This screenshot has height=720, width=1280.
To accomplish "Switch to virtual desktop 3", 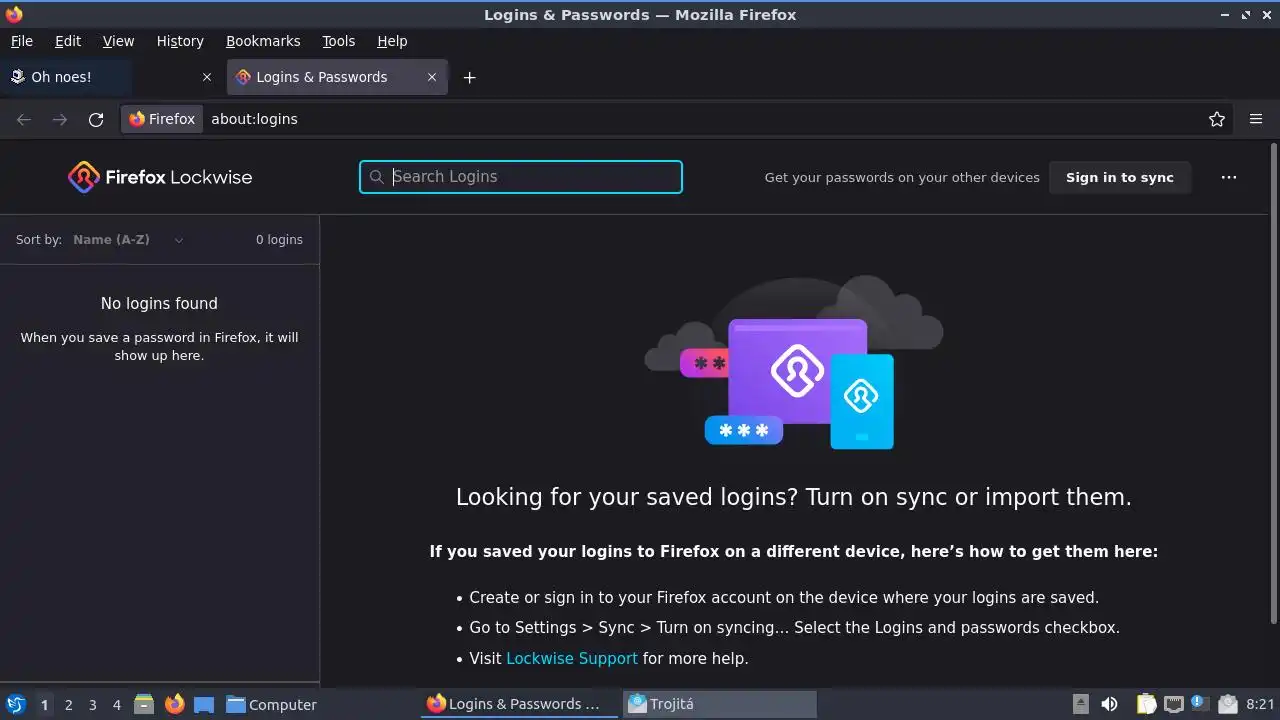I will tap(92, 705).
